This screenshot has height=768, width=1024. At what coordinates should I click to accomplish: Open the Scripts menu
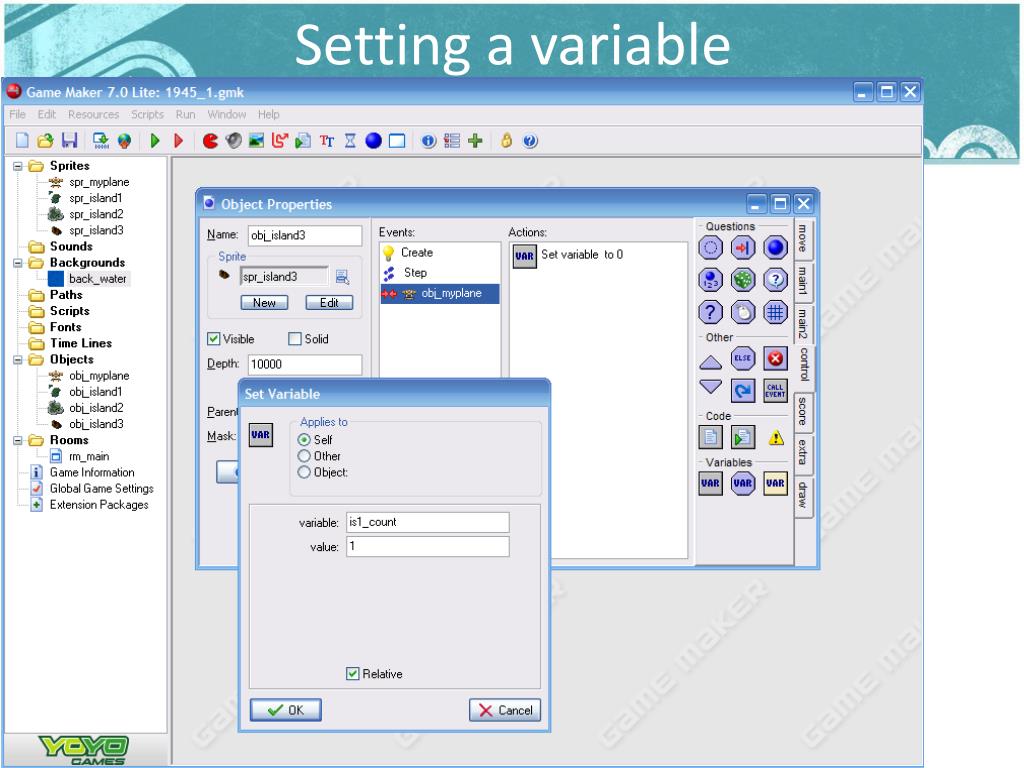pos(148,114)
